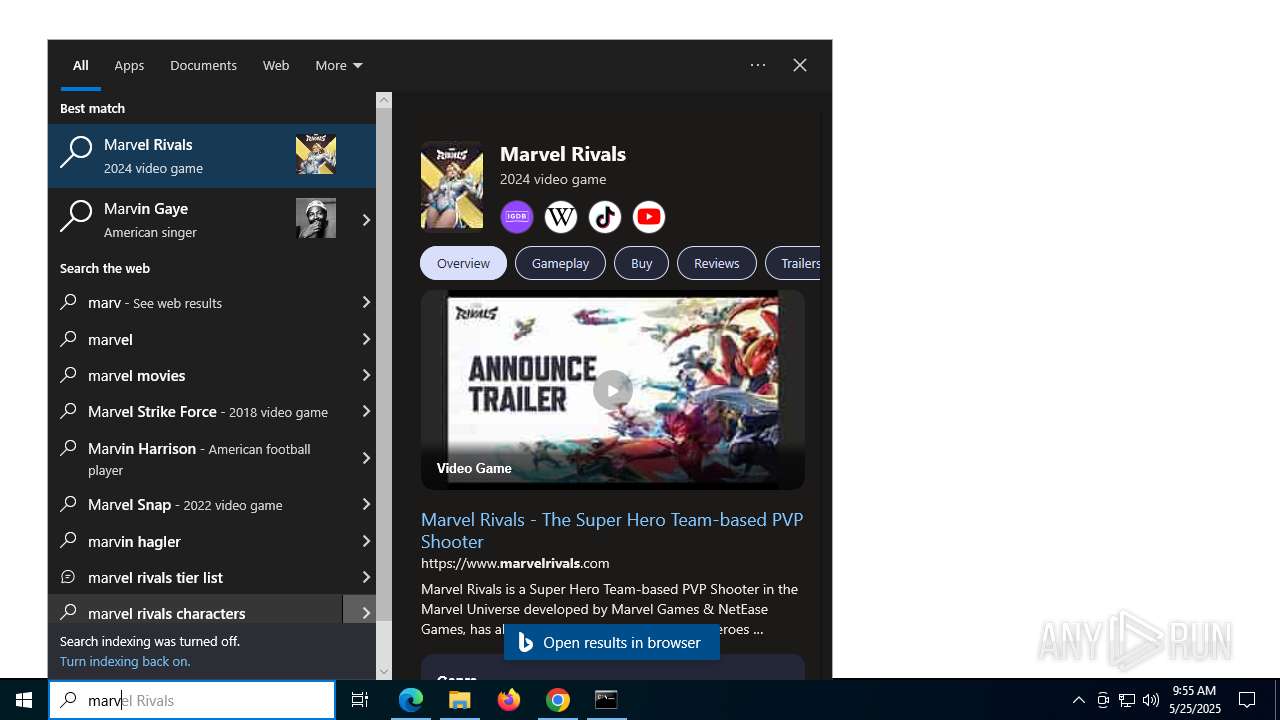Click the network status tray icon

pyautogui.click(x=1127, y=700)
